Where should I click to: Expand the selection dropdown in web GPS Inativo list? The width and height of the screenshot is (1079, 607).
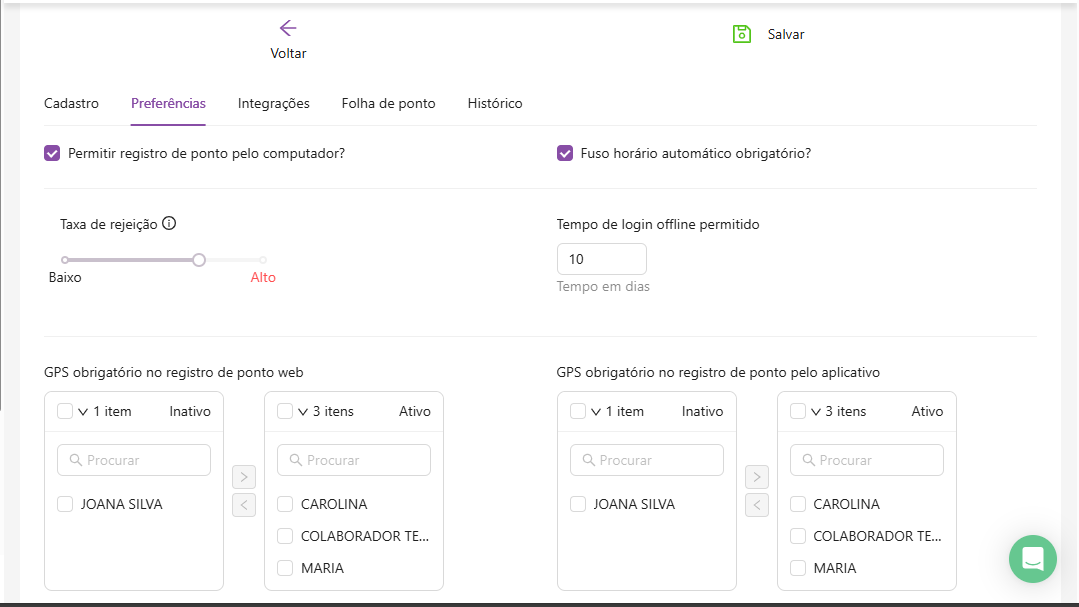point(83,411)
